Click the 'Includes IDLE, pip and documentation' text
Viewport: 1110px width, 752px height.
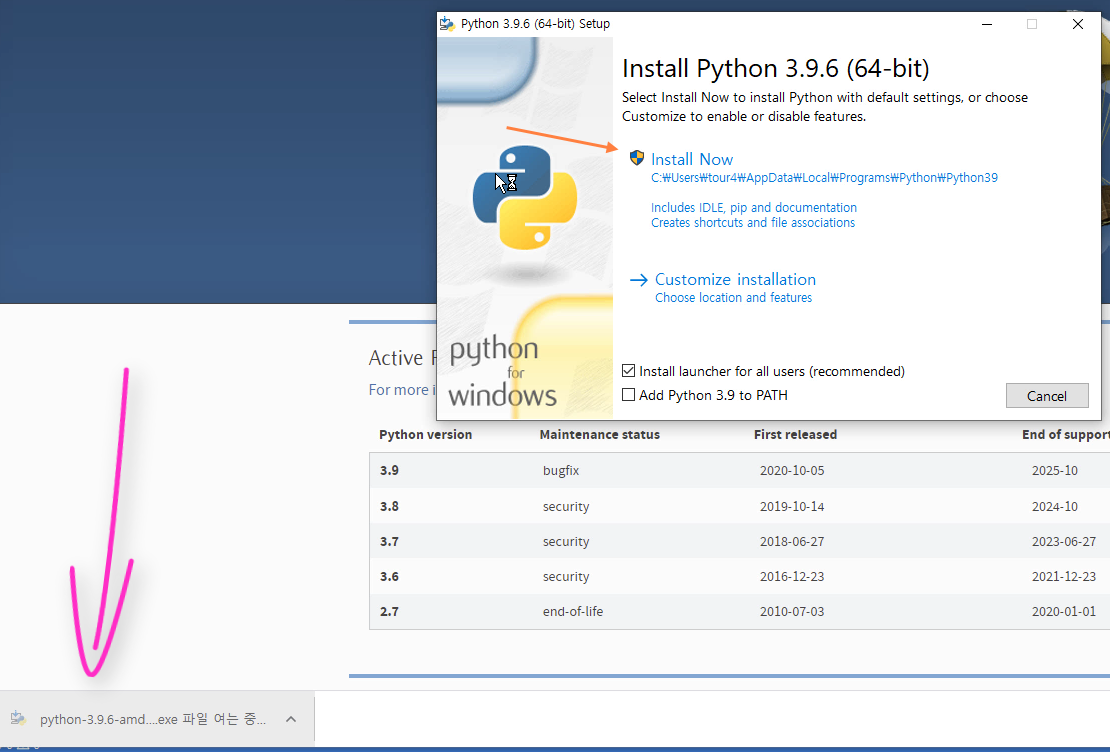point(754,207)
